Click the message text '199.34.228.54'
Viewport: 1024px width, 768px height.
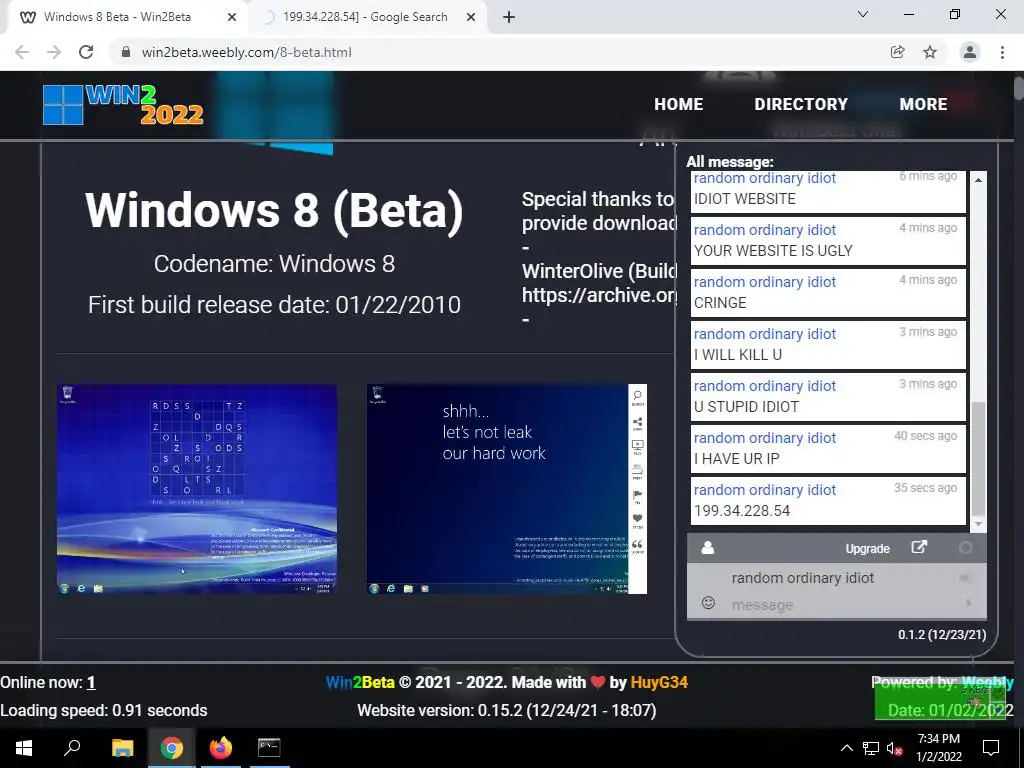point(742,511)
